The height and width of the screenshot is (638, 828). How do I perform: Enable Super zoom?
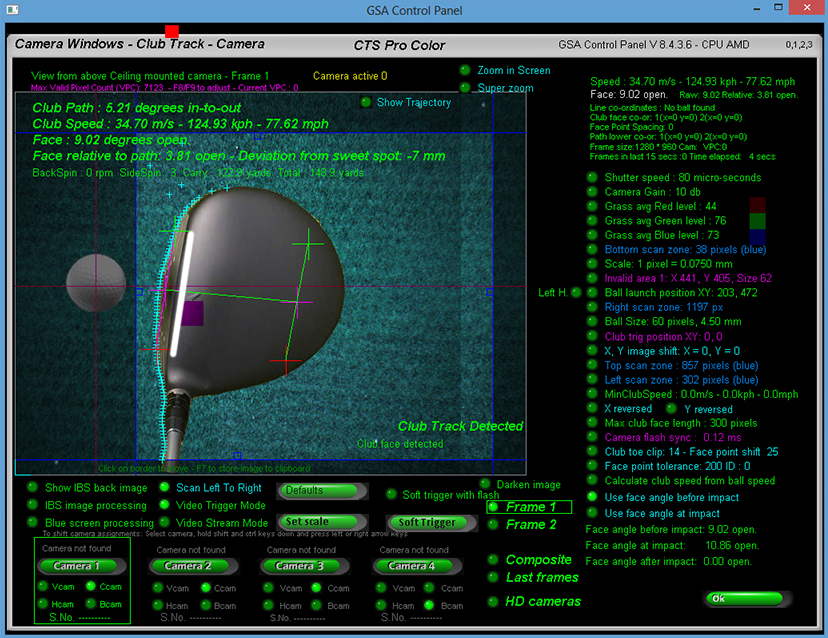click(x=465, y=88)
